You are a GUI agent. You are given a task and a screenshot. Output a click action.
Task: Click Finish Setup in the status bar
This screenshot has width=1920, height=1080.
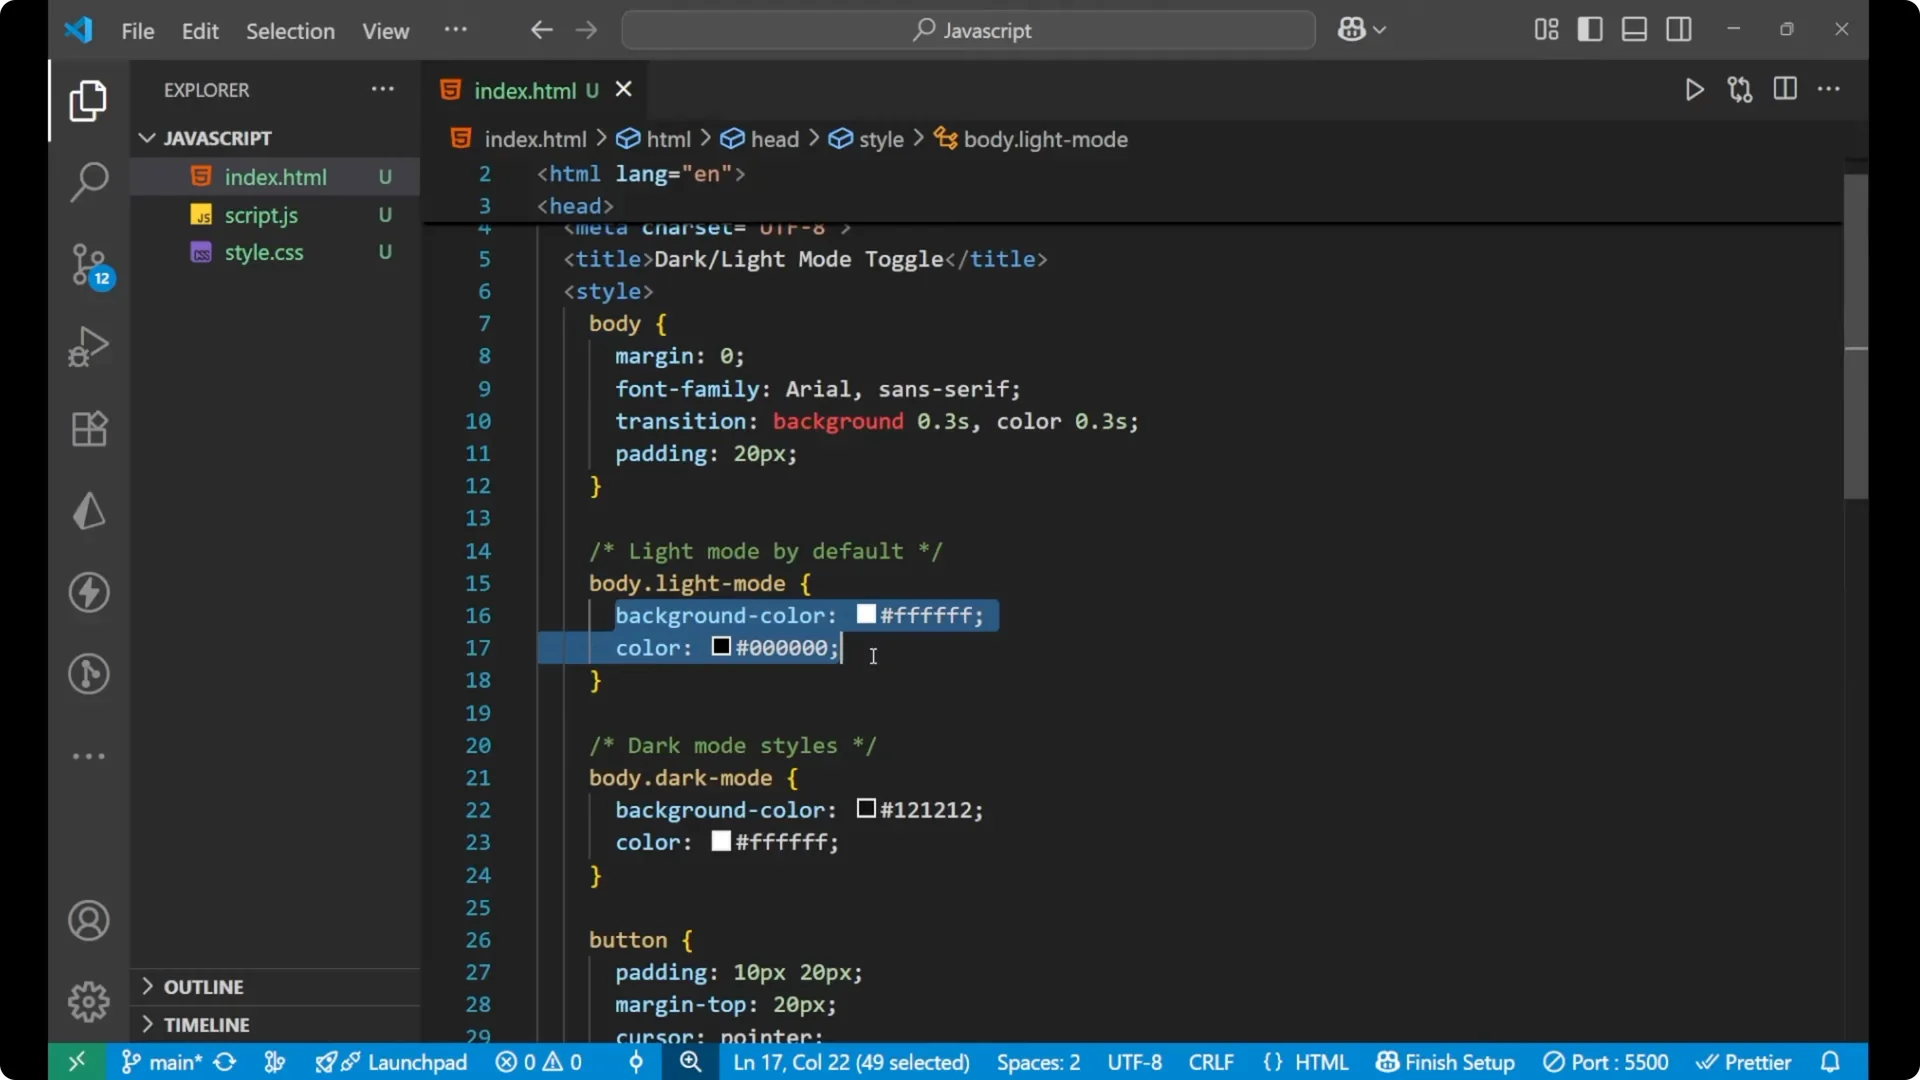(1444, 1062)
